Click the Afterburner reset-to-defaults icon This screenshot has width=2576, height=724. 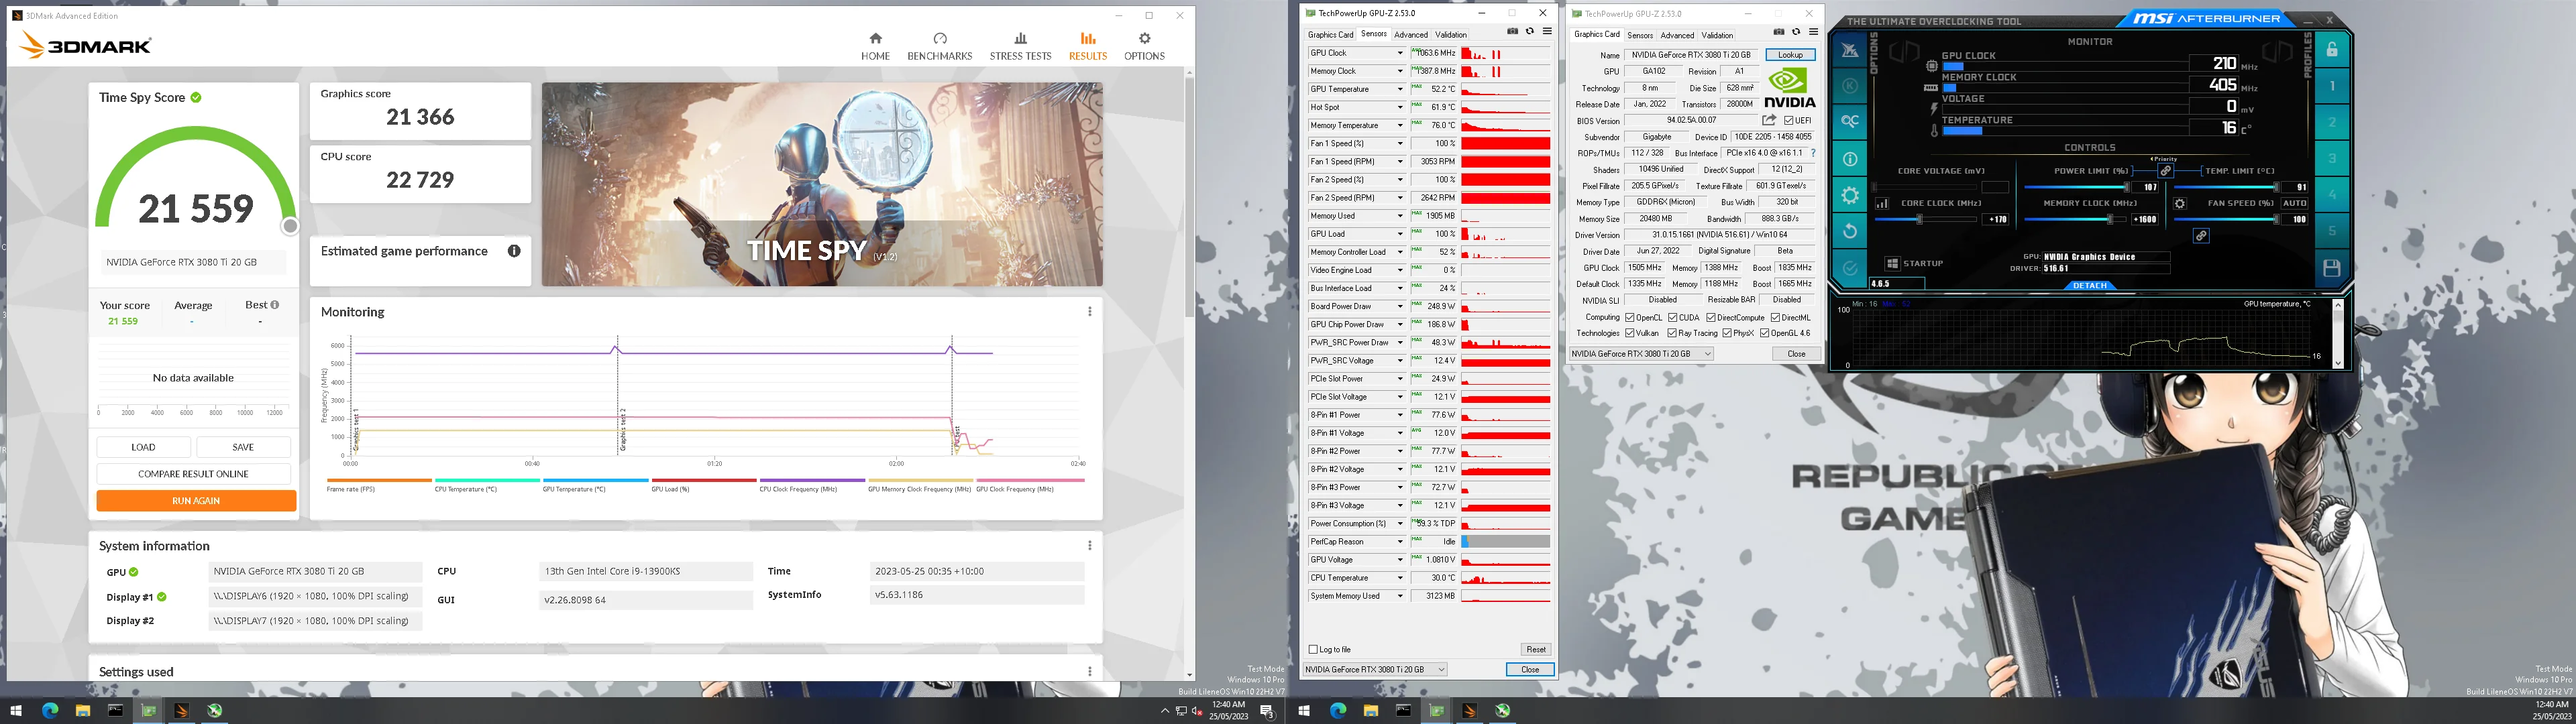click(x=1850, y=231)
